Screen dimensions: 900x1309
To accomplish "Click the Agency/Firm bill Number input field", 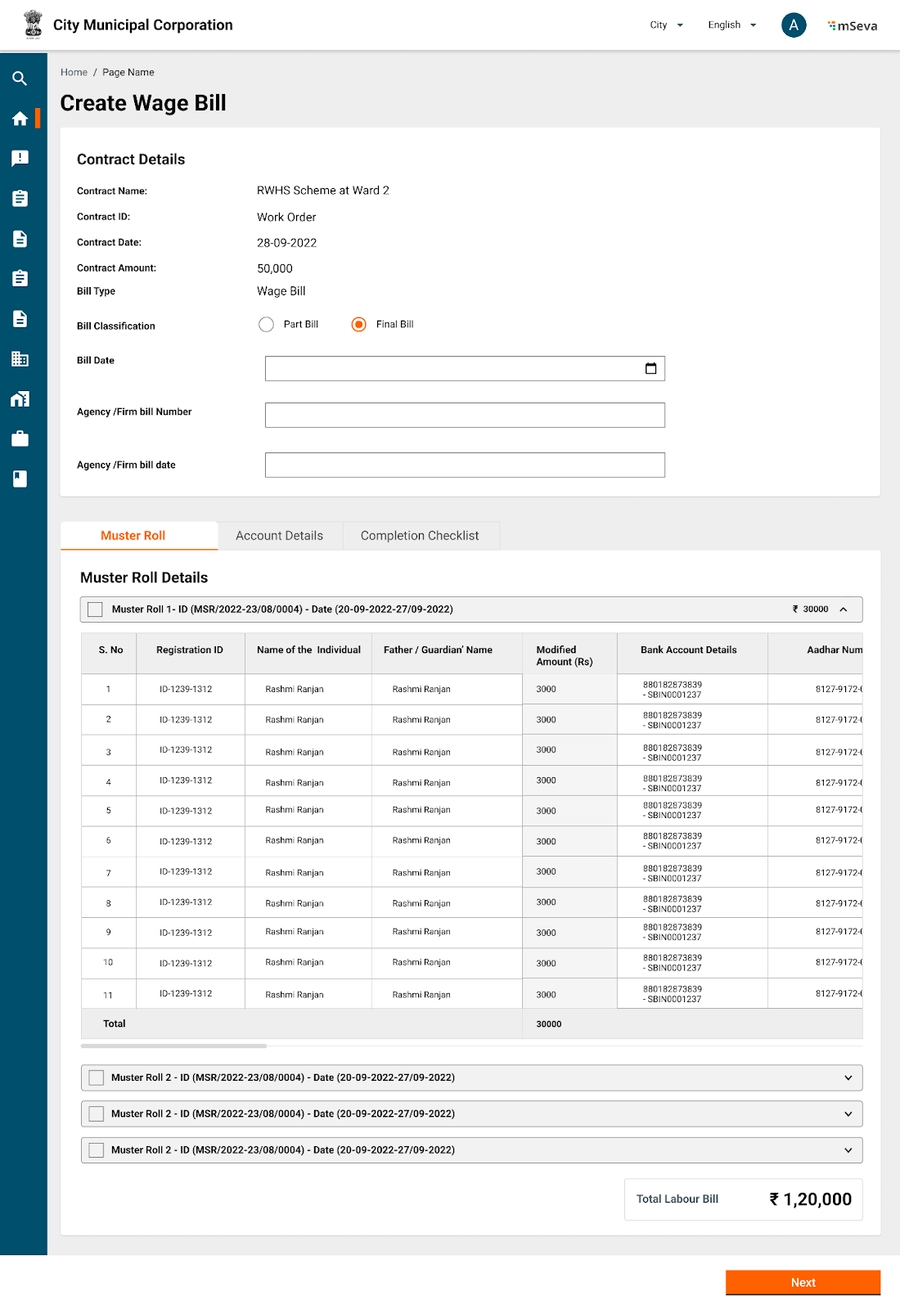I will pyautogui.click(x=464, y=415).
